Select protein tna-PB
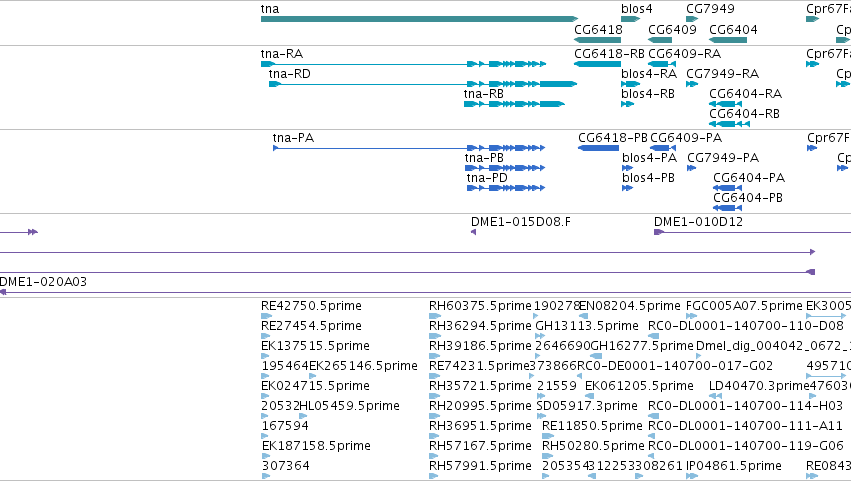The image size is (851, 481). tap(484, 158)
